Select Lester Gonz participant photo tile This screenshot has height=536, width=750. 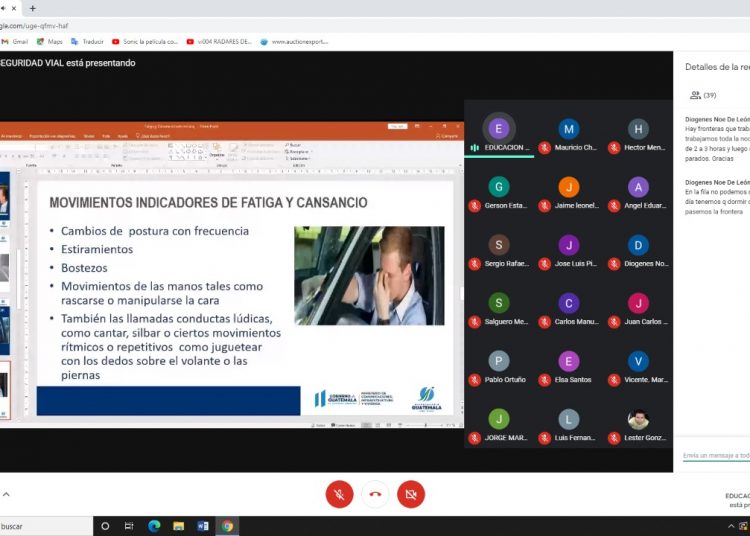point(638,420)
